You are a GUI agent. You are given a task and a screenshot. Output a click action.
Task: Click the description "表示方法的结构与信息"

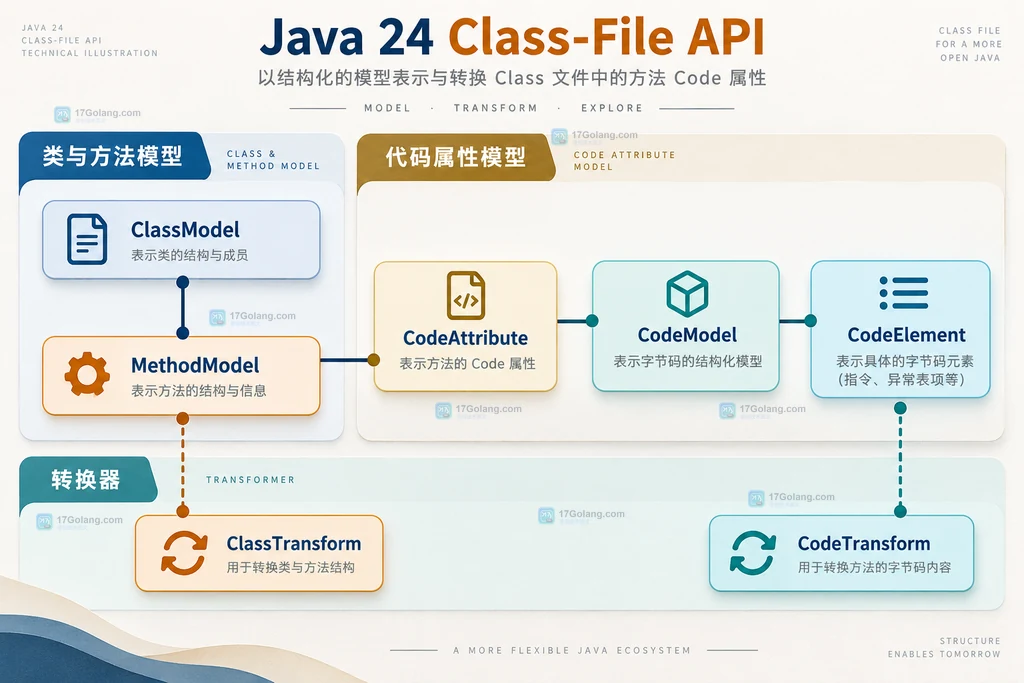pyautogui.click(x=199, y=390)
